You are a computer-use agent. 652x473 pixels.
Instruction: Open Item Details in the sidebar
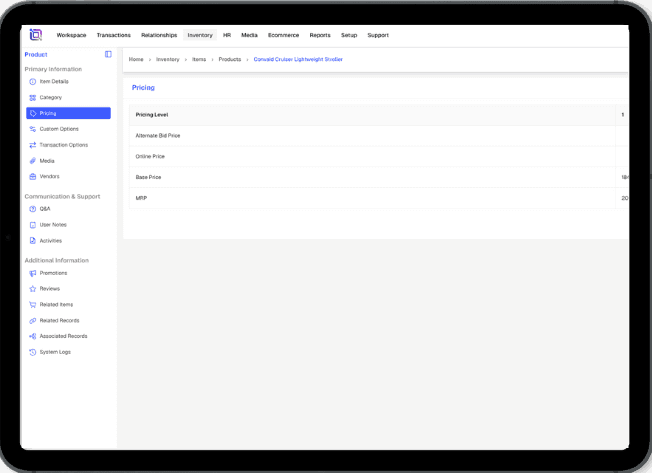tap(54, 81)
